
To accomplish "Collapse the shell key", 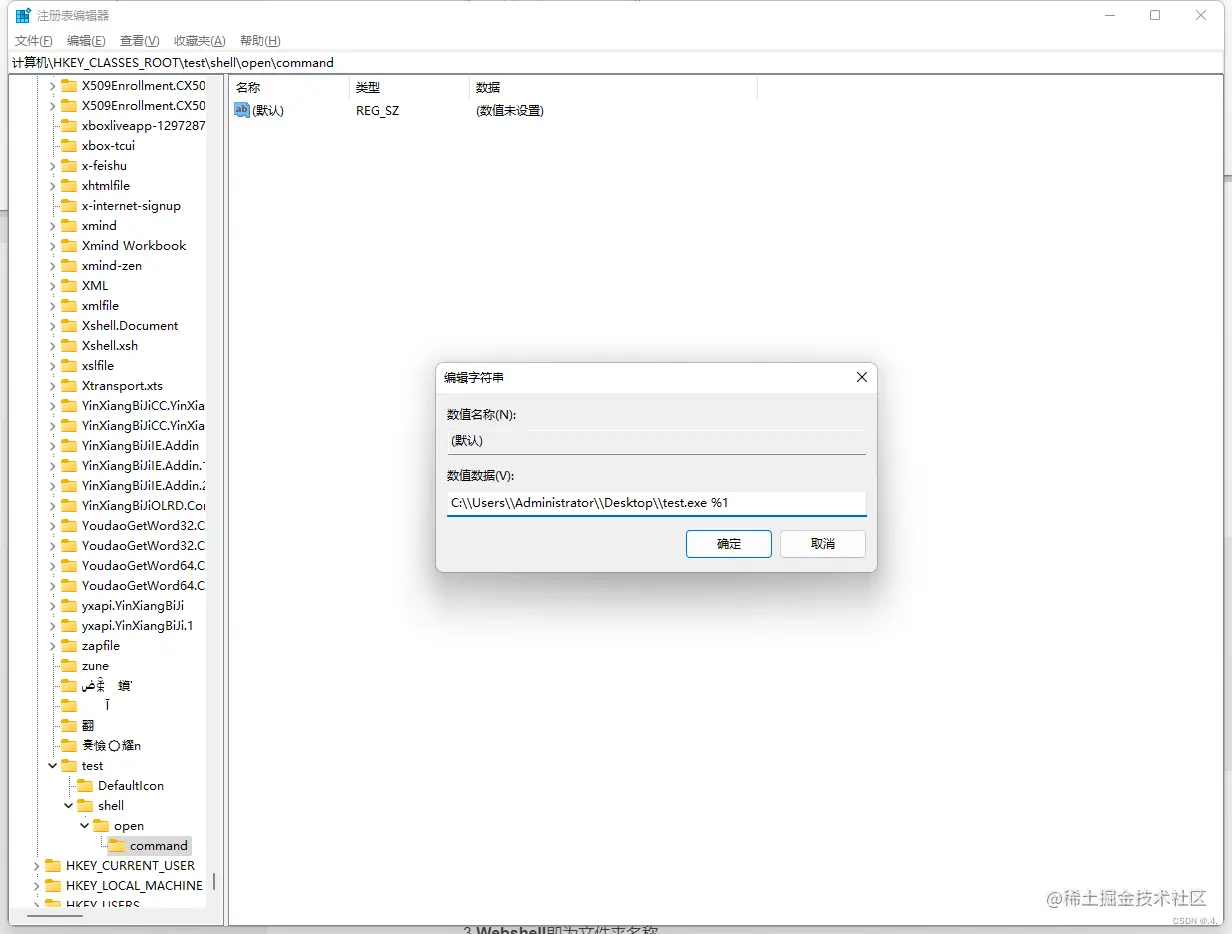I will point(69,806).
